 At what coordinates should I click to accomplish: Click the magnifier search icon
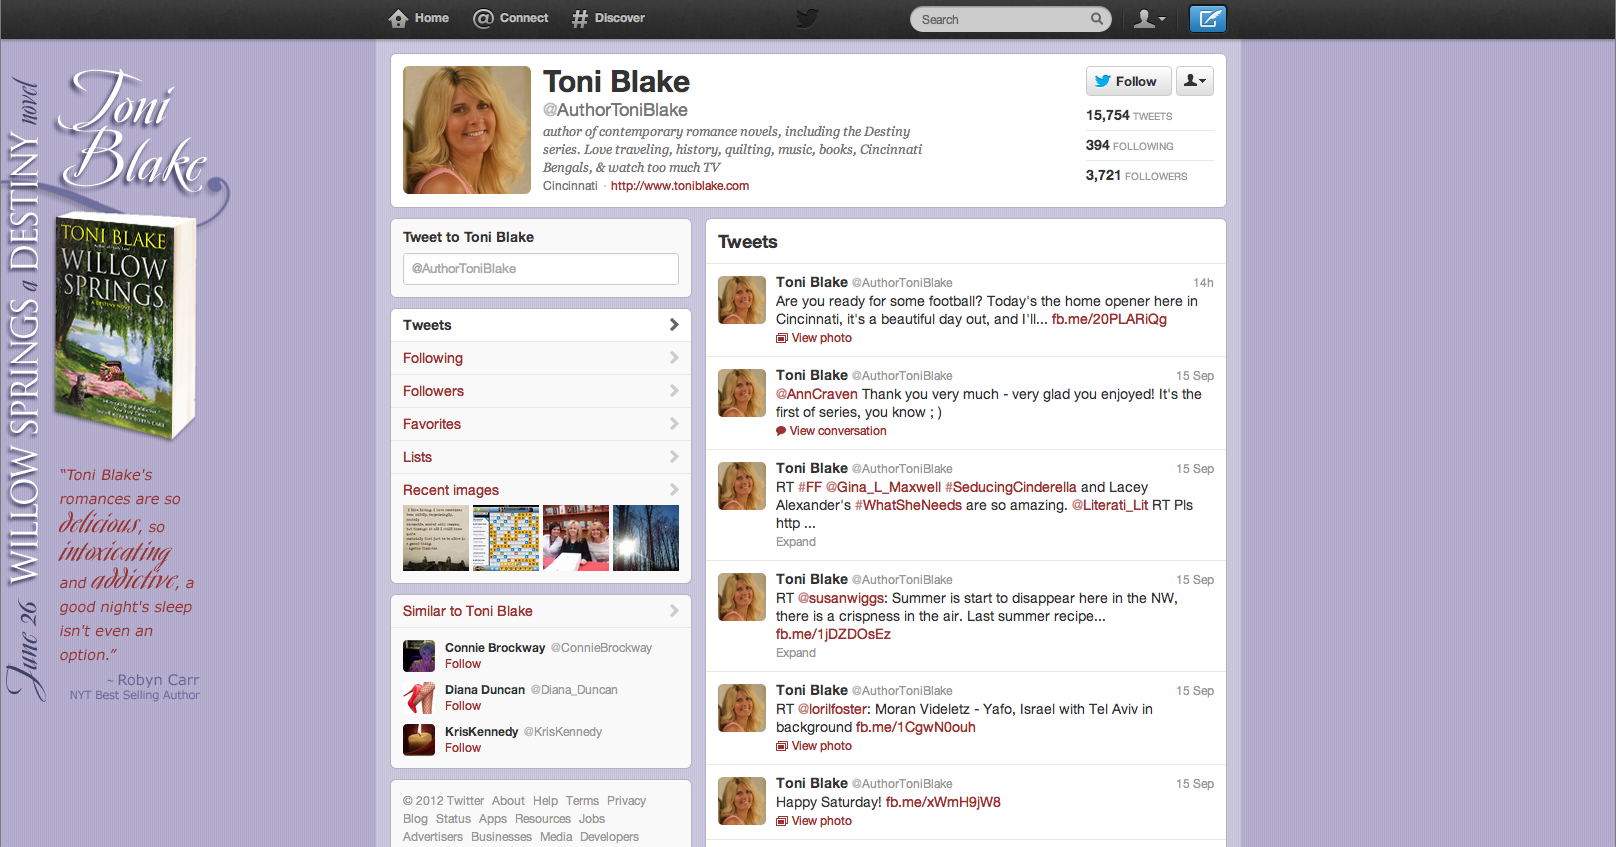click(x=1097, y=19)
